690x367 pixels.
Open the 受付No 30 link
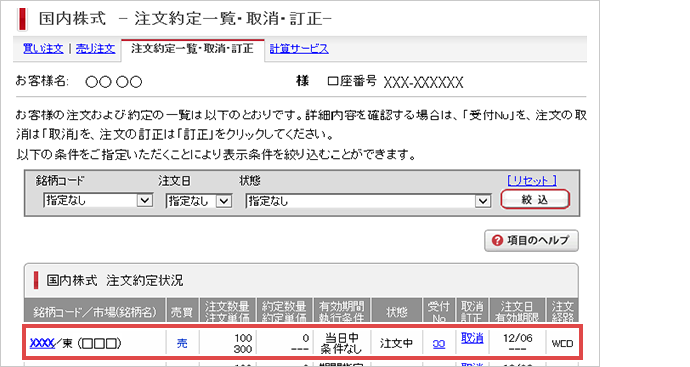click(x=438, y=344)
